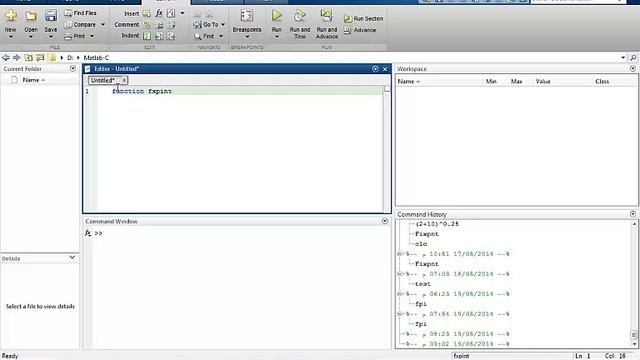
Task: Open the Command History panel actions circle
Action: (633, 214)
